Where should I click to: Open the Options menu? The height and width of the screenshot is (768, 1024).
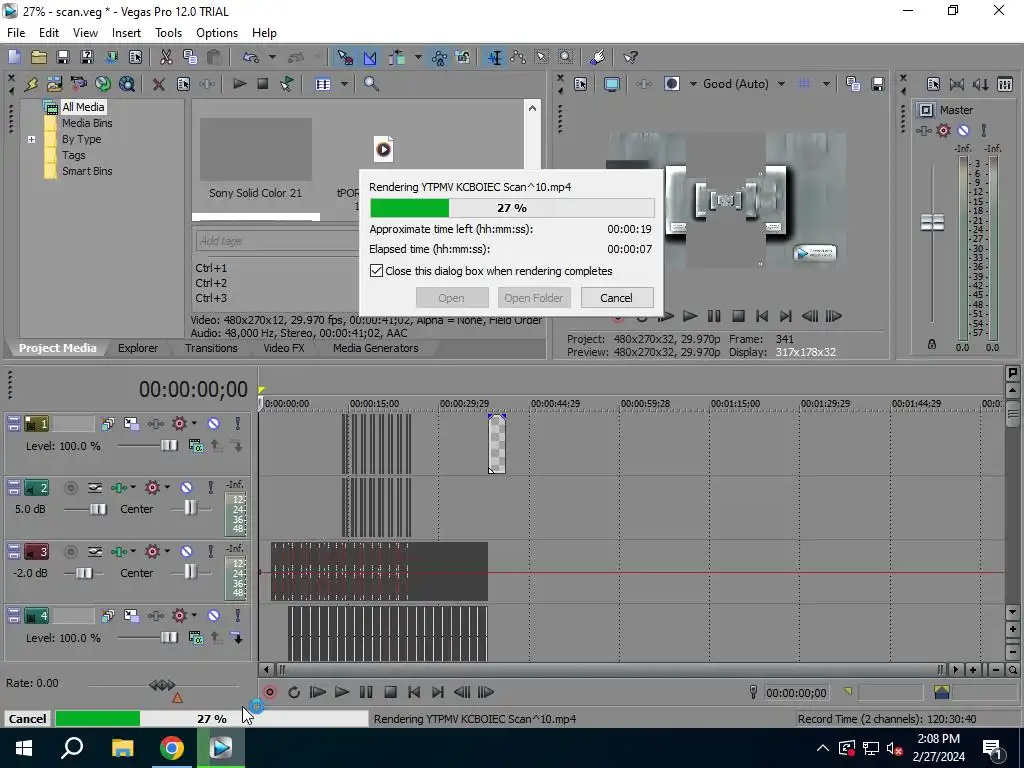pyautogui.click(x=217, y=33)
